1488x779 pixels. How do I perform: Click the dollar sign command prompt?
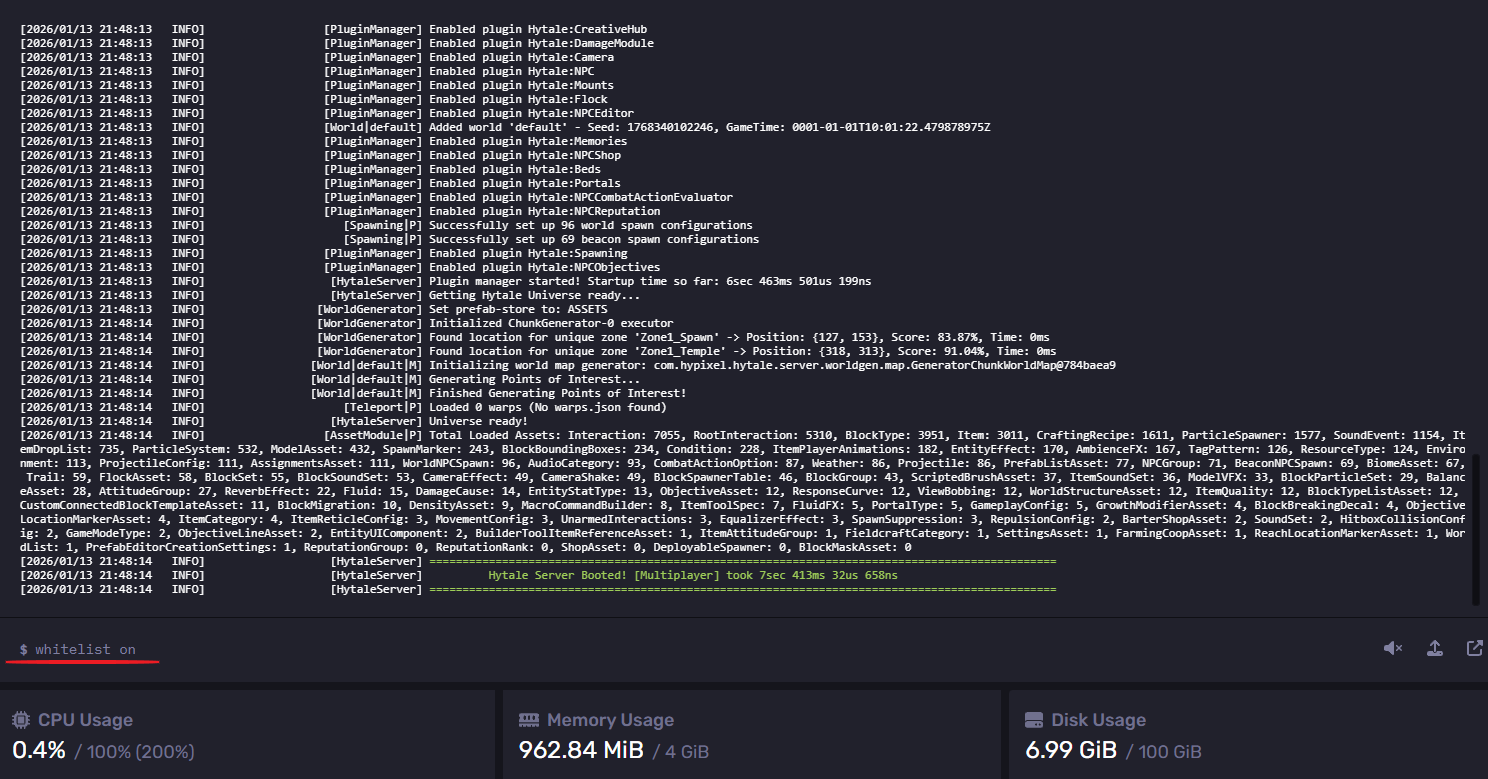[23, 650]
